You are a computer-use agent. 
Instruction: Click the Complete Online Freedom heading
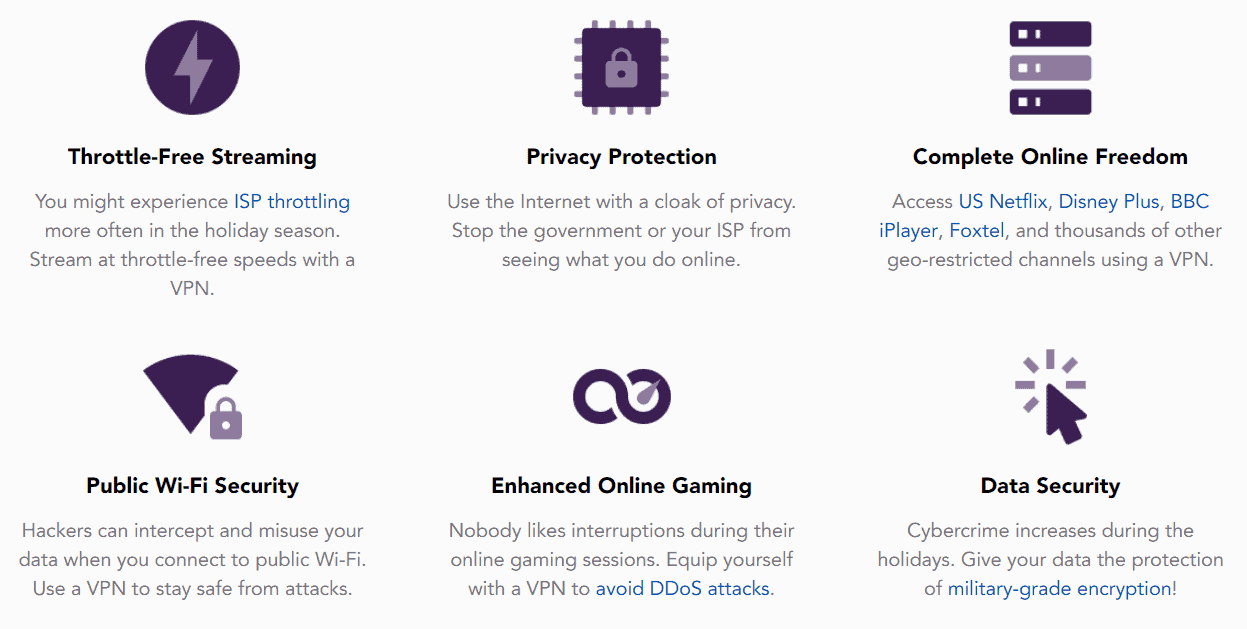tap(1049, 156)
